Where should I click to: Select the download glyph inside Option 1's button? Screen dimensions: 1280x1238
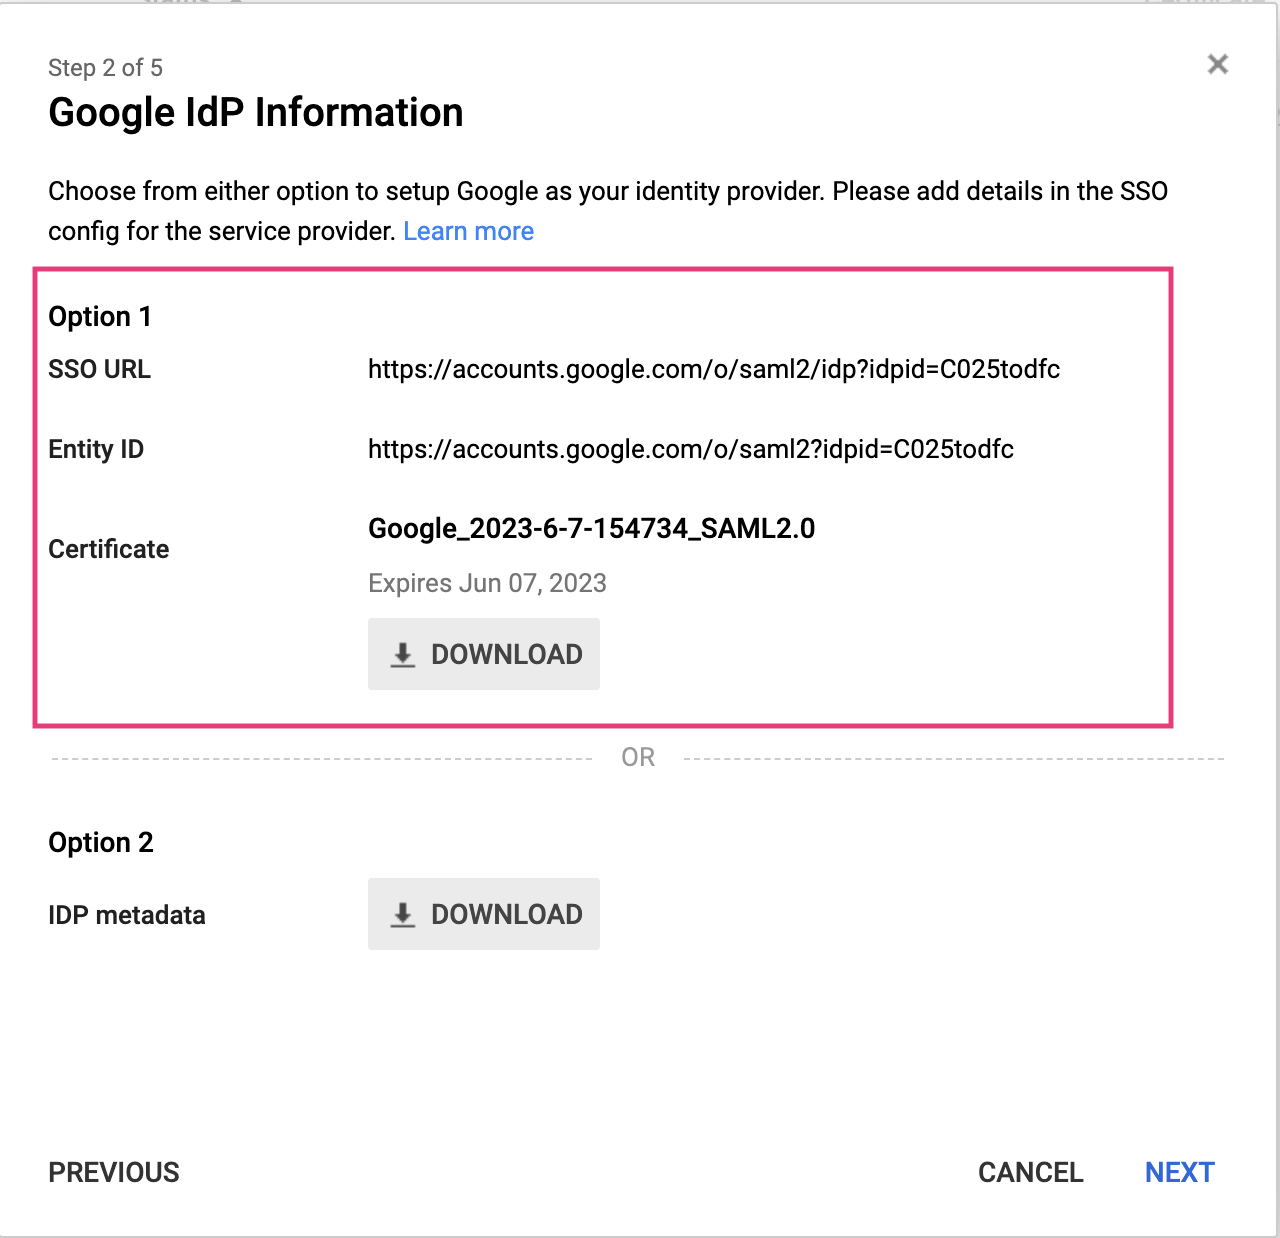[403, 654]
